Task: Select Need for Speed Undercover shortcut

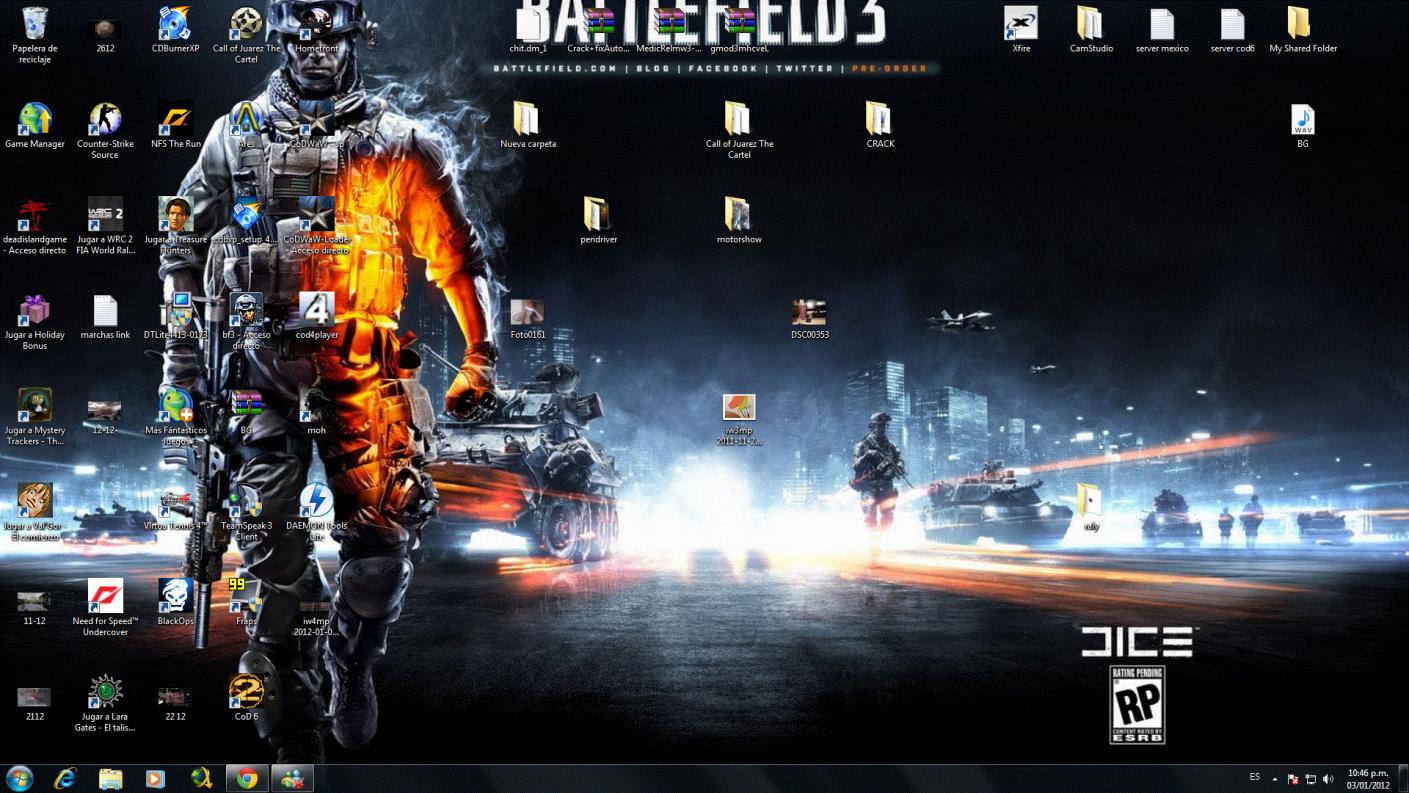Action: tap(105, 596)
